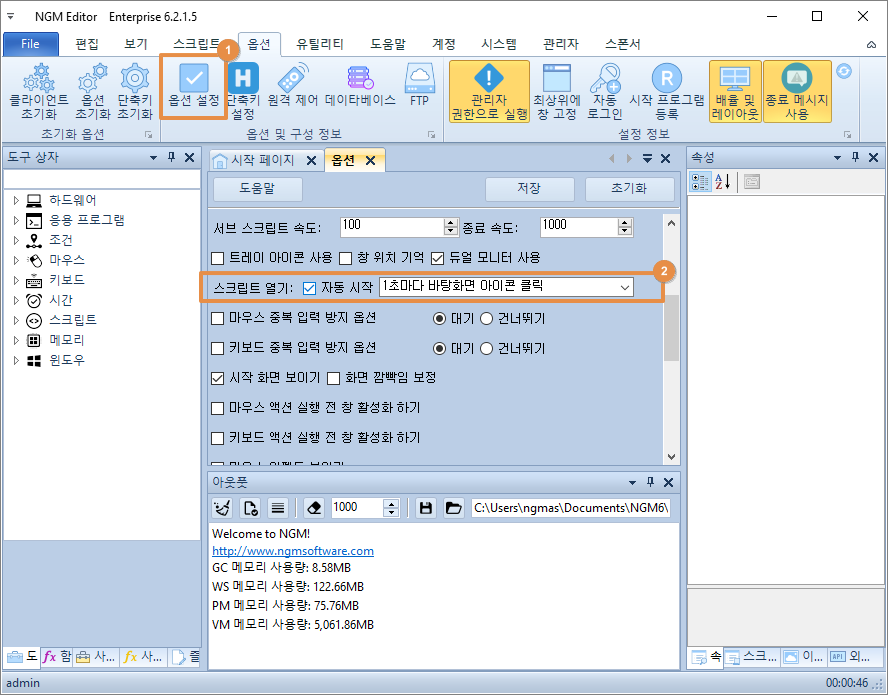Click the open folder icon in 아웃풋
The width and height of the screenshot is (888, 695).
coord(454,508)
